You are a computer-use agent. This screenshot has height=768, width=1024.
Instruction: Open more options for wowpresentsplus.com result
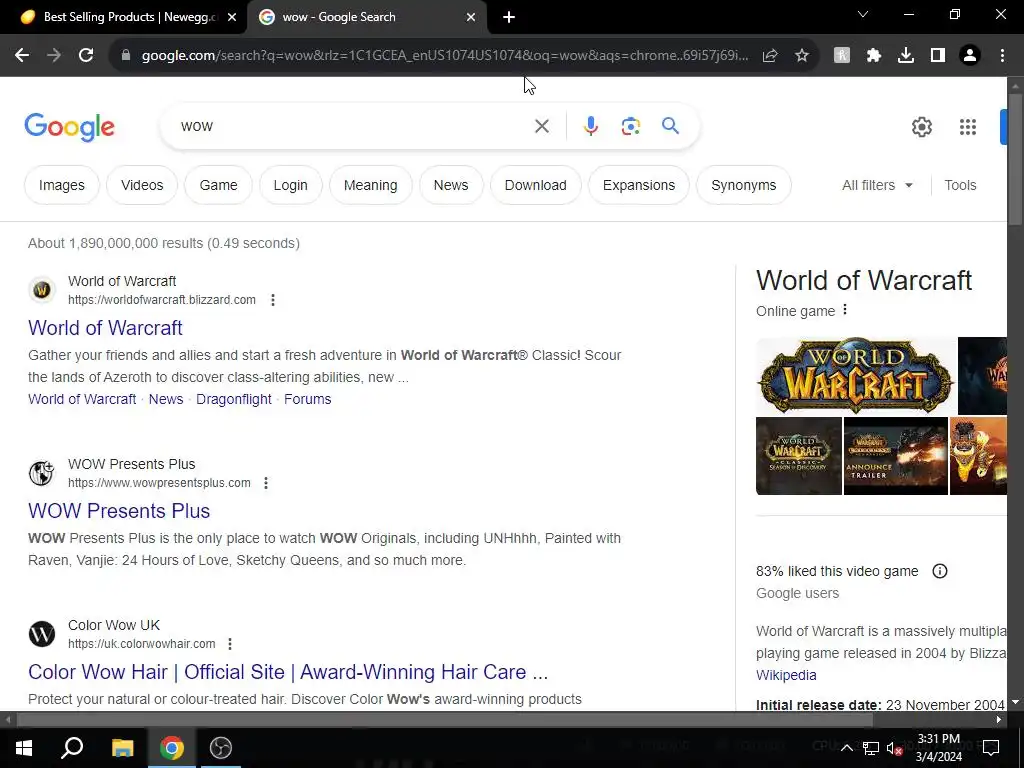point(266,483)
